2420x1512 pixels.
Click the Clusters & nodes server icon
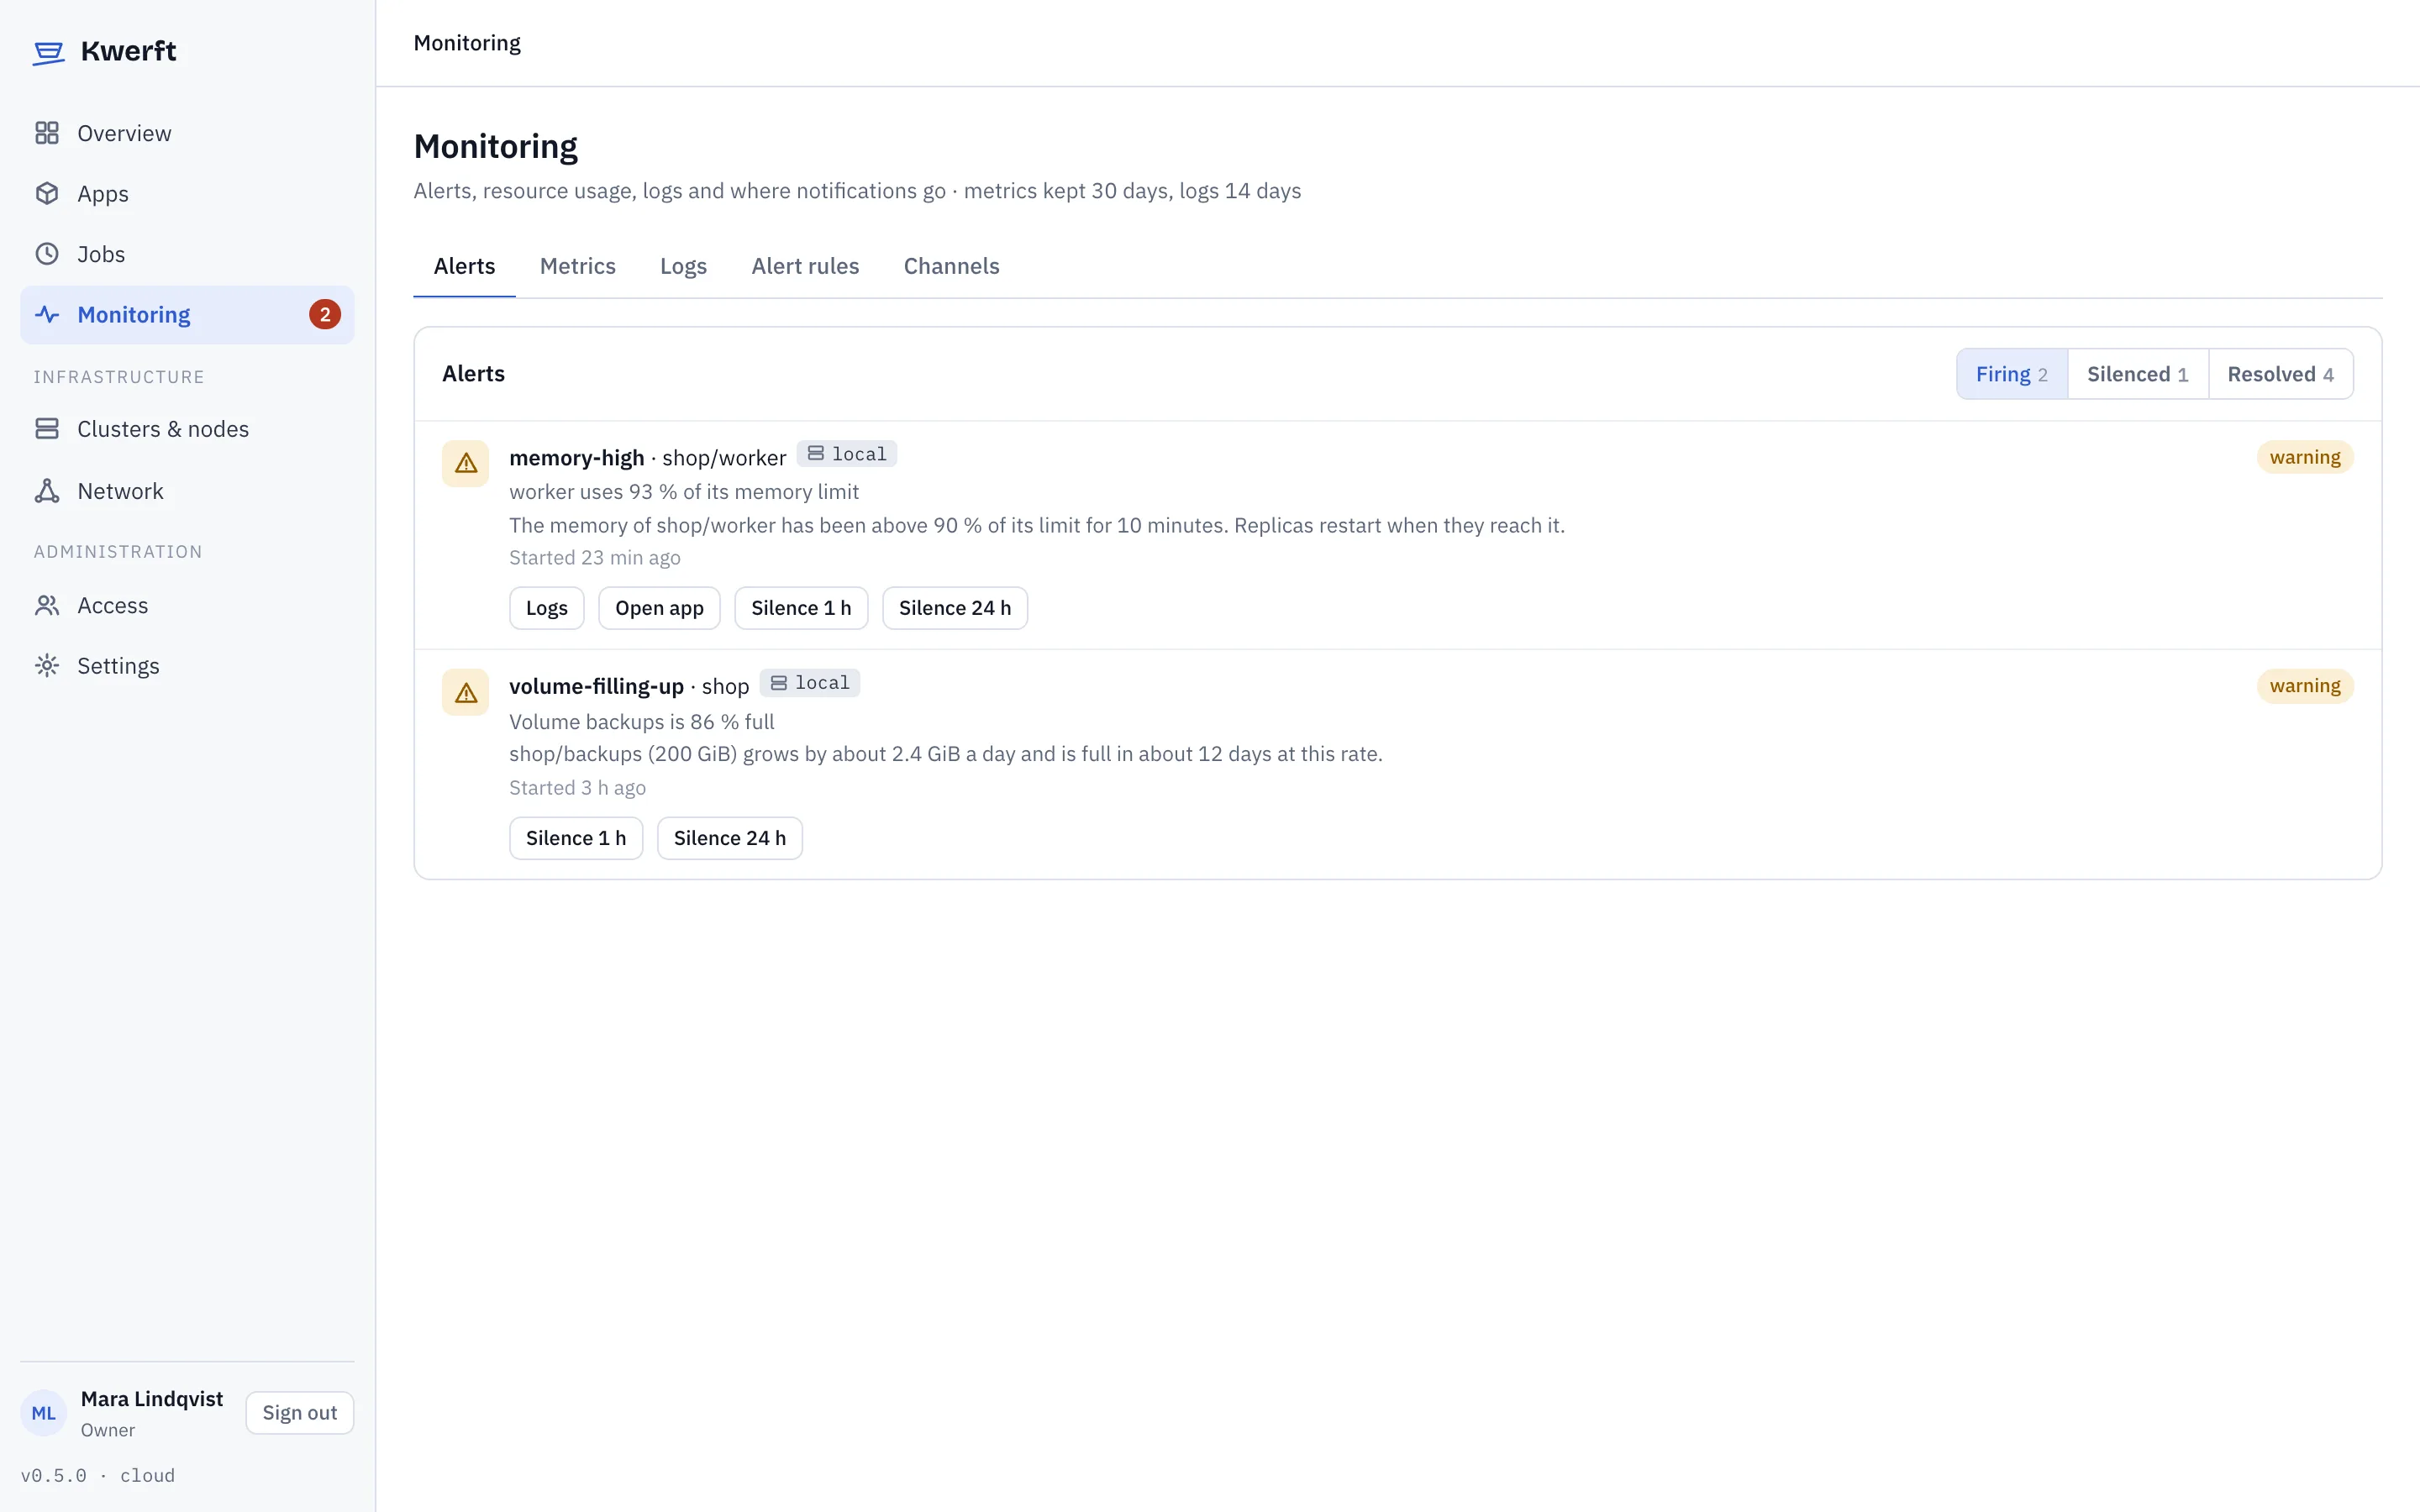click(47, 429)
